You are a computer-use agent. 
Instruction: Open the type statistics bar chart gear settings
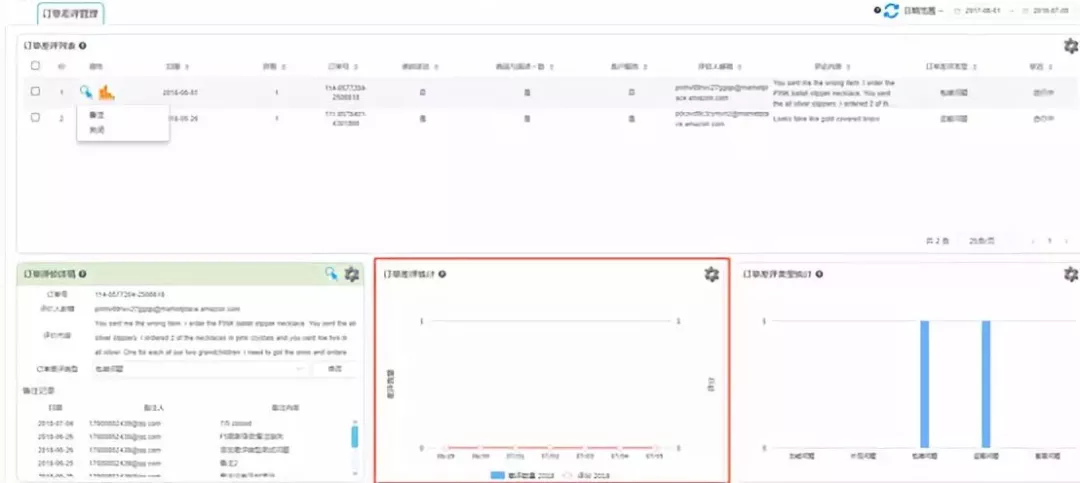pyautogui.click(x=1070, y=274)
